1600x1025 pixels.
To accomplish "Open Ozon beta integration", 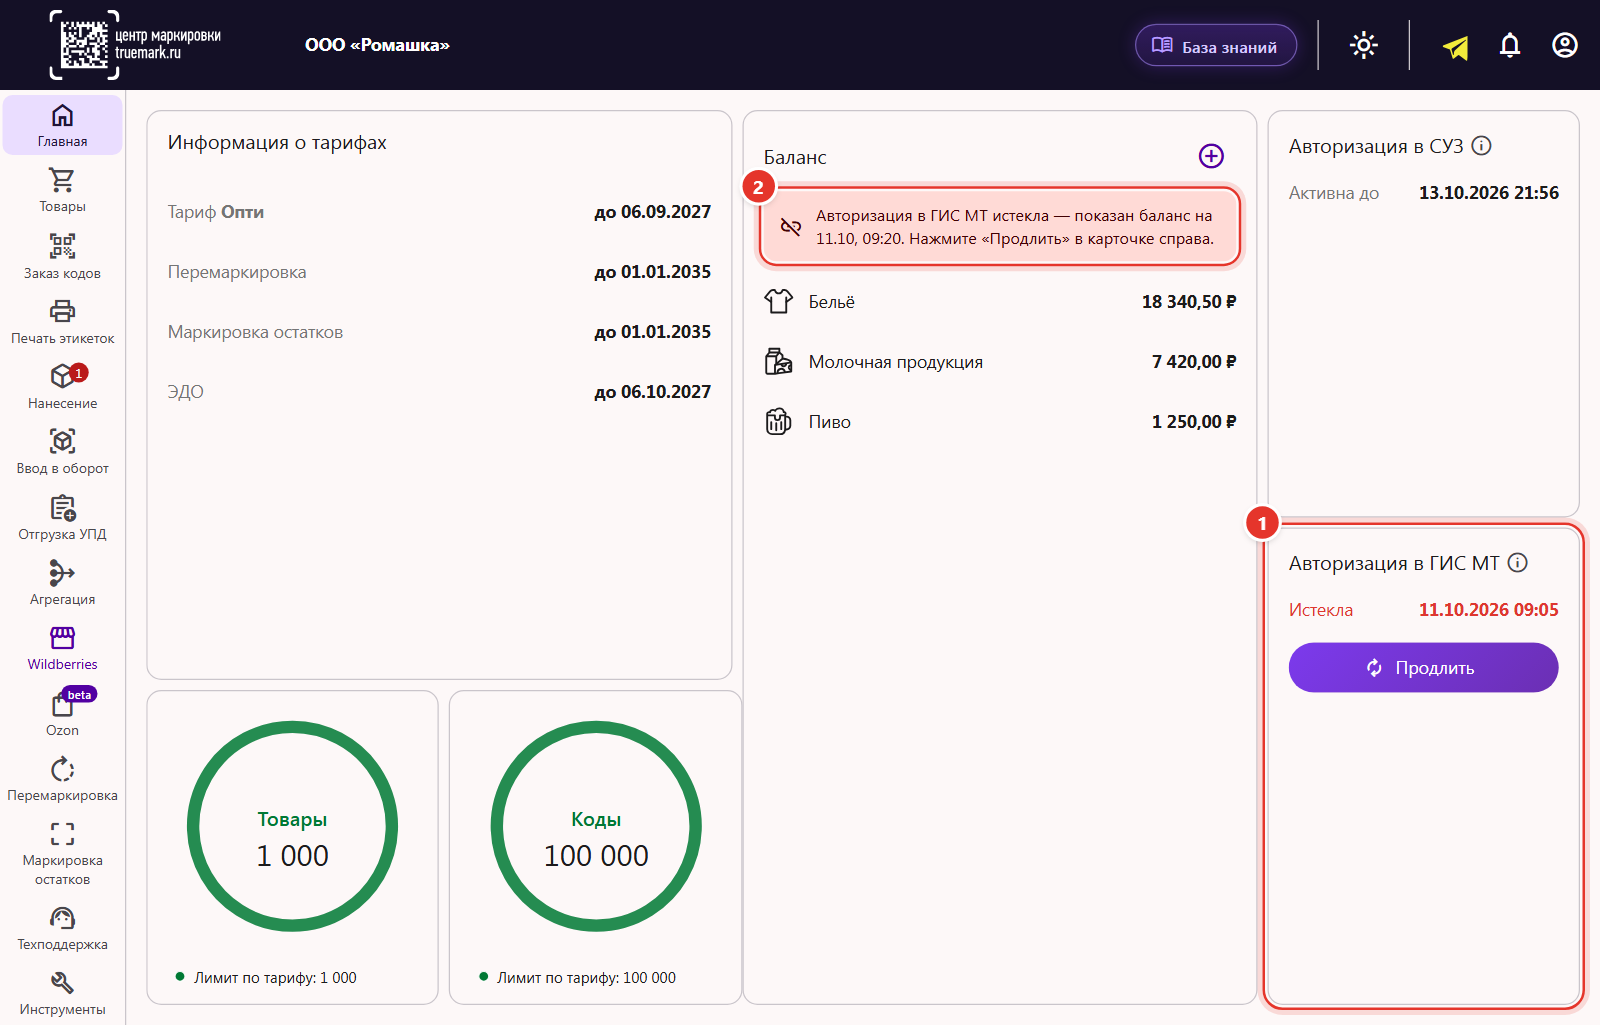I will (x=62, y=714).
